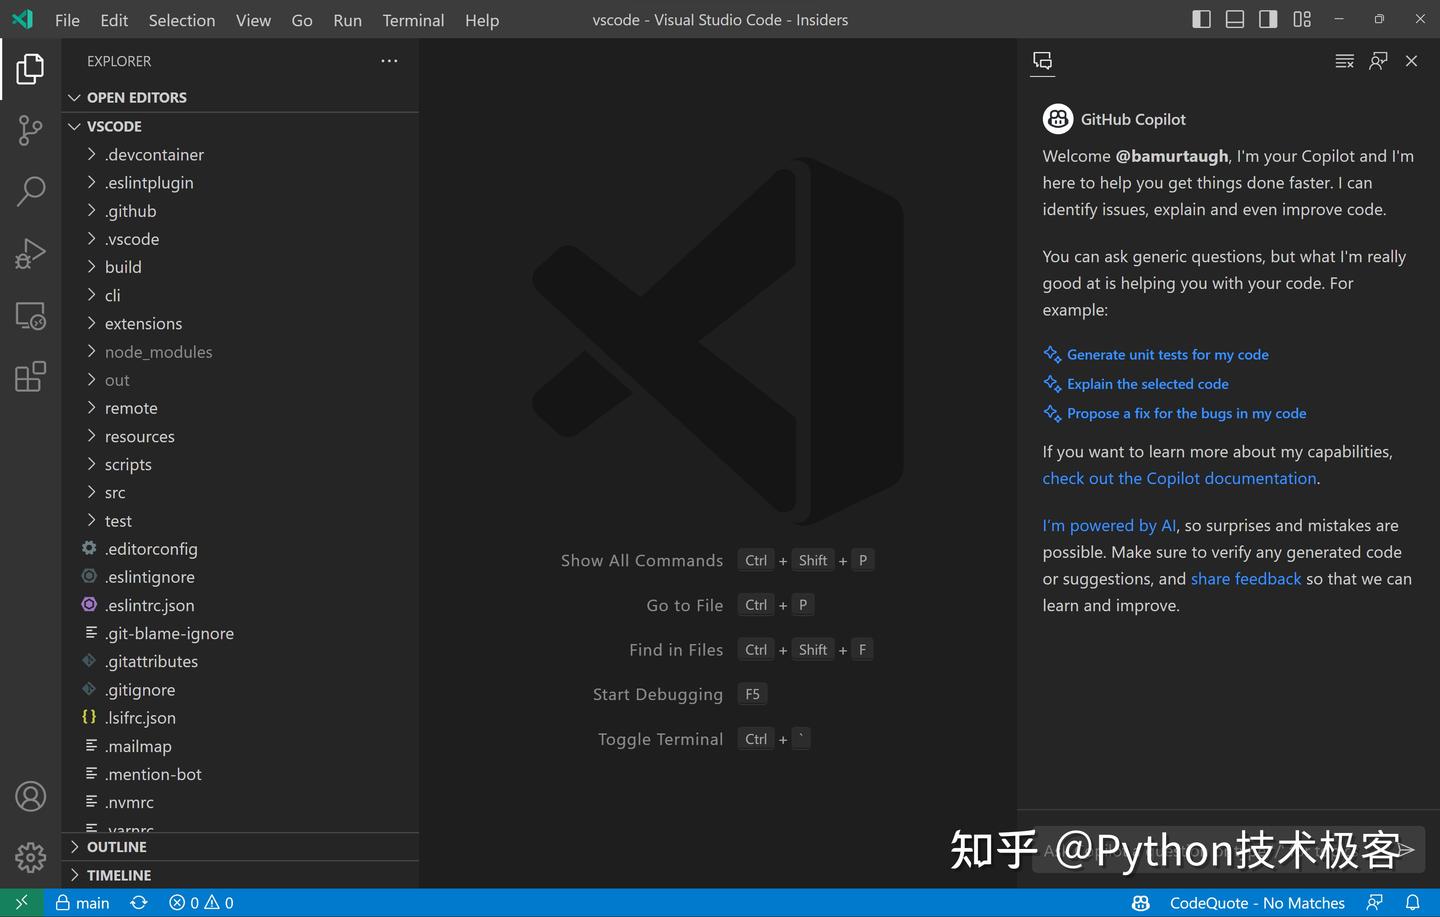Toggle the secondary sidebar visibility

(1267, 19)
